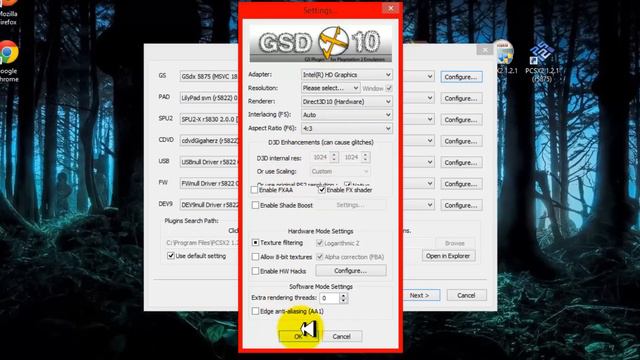Click Configure for the SPU2 plugin
This screenshot has height=360, width=640.
point(461,120)
